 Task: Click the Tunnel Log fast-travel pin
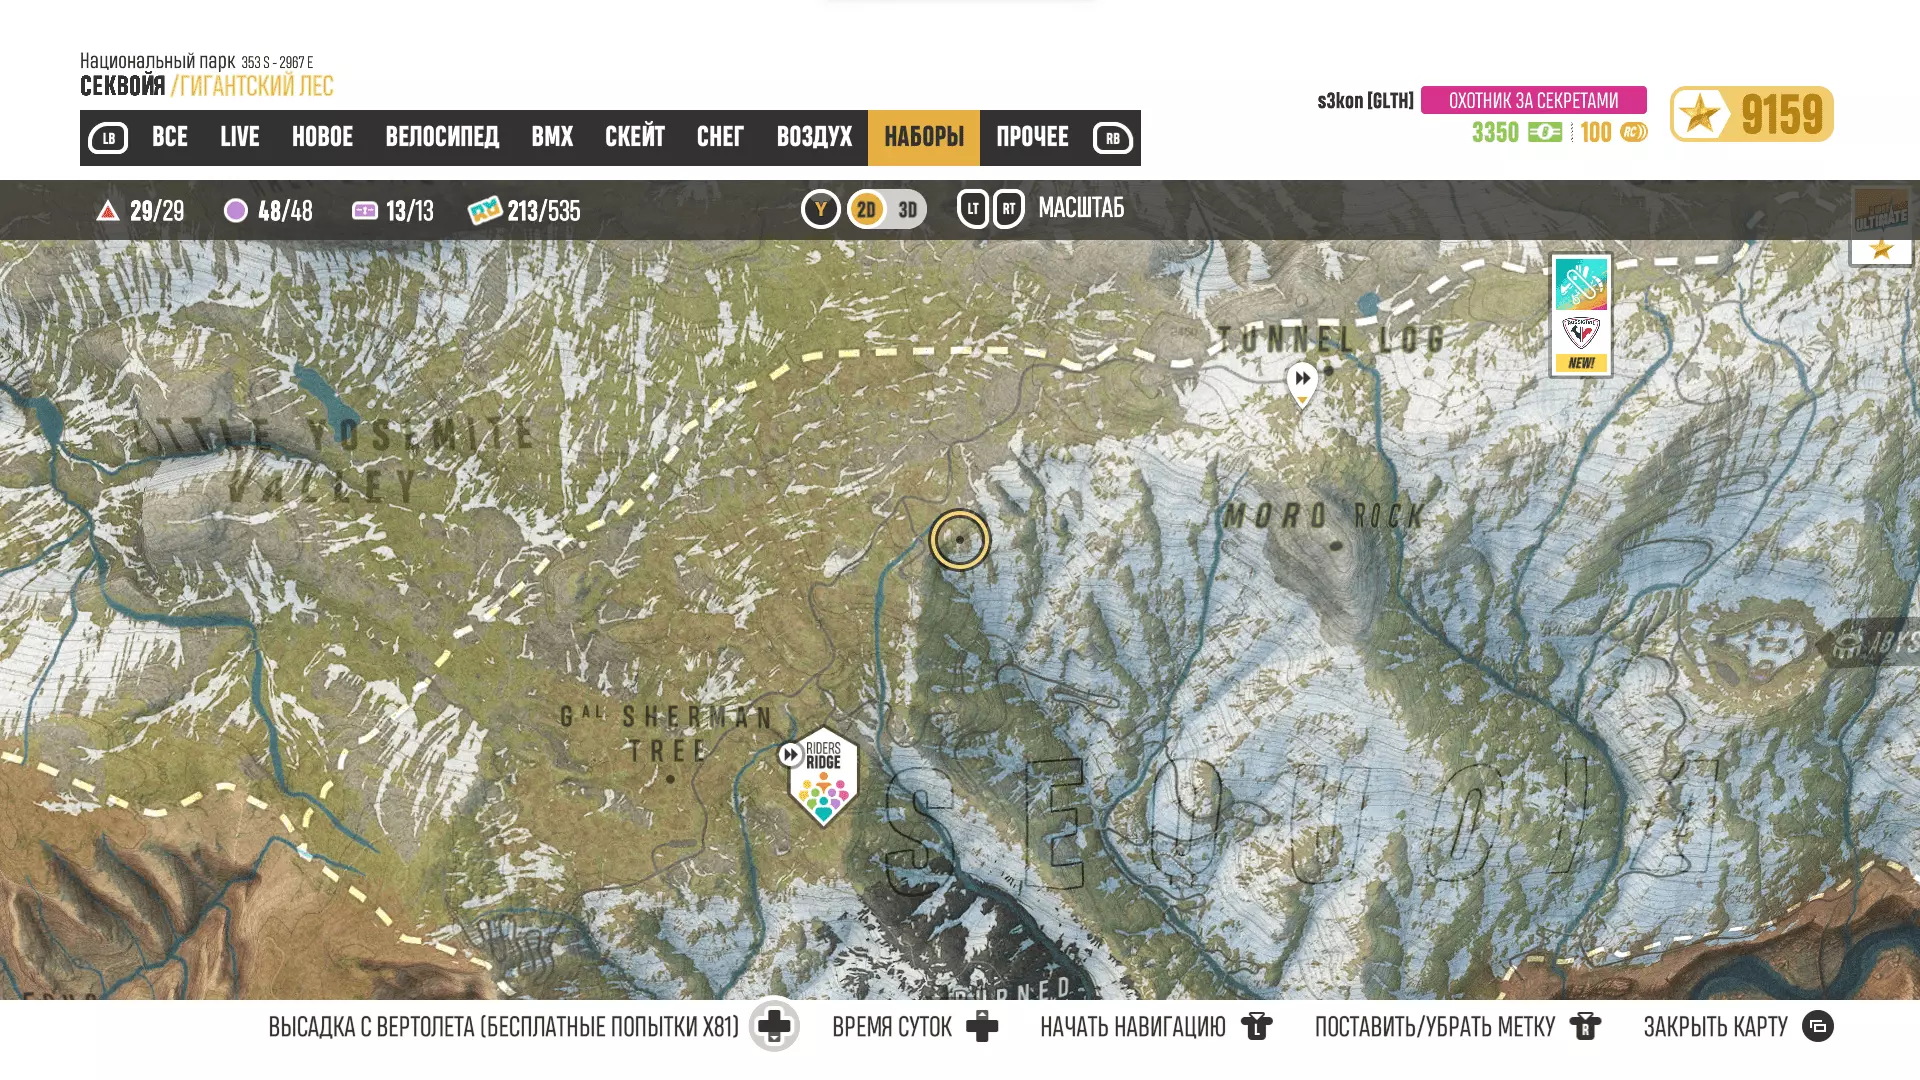click(1302, 381)
